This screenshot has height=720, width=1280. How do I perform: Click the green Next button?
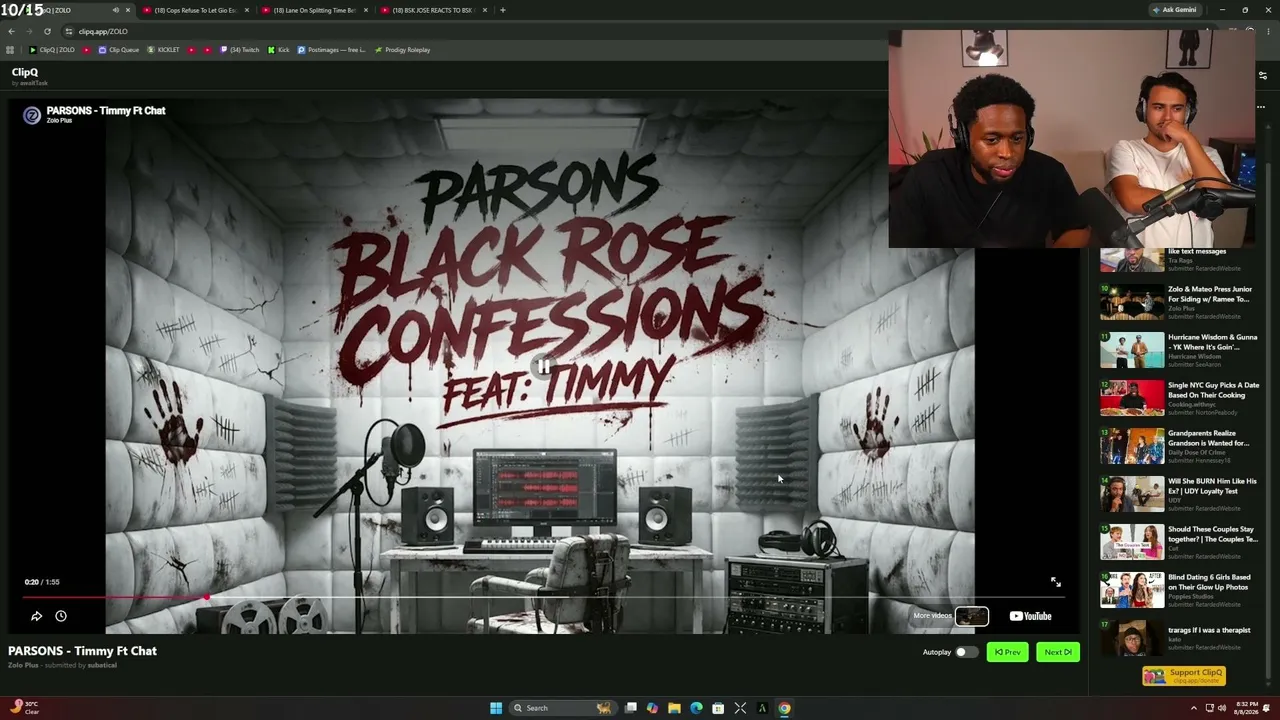pos(1057,652)
